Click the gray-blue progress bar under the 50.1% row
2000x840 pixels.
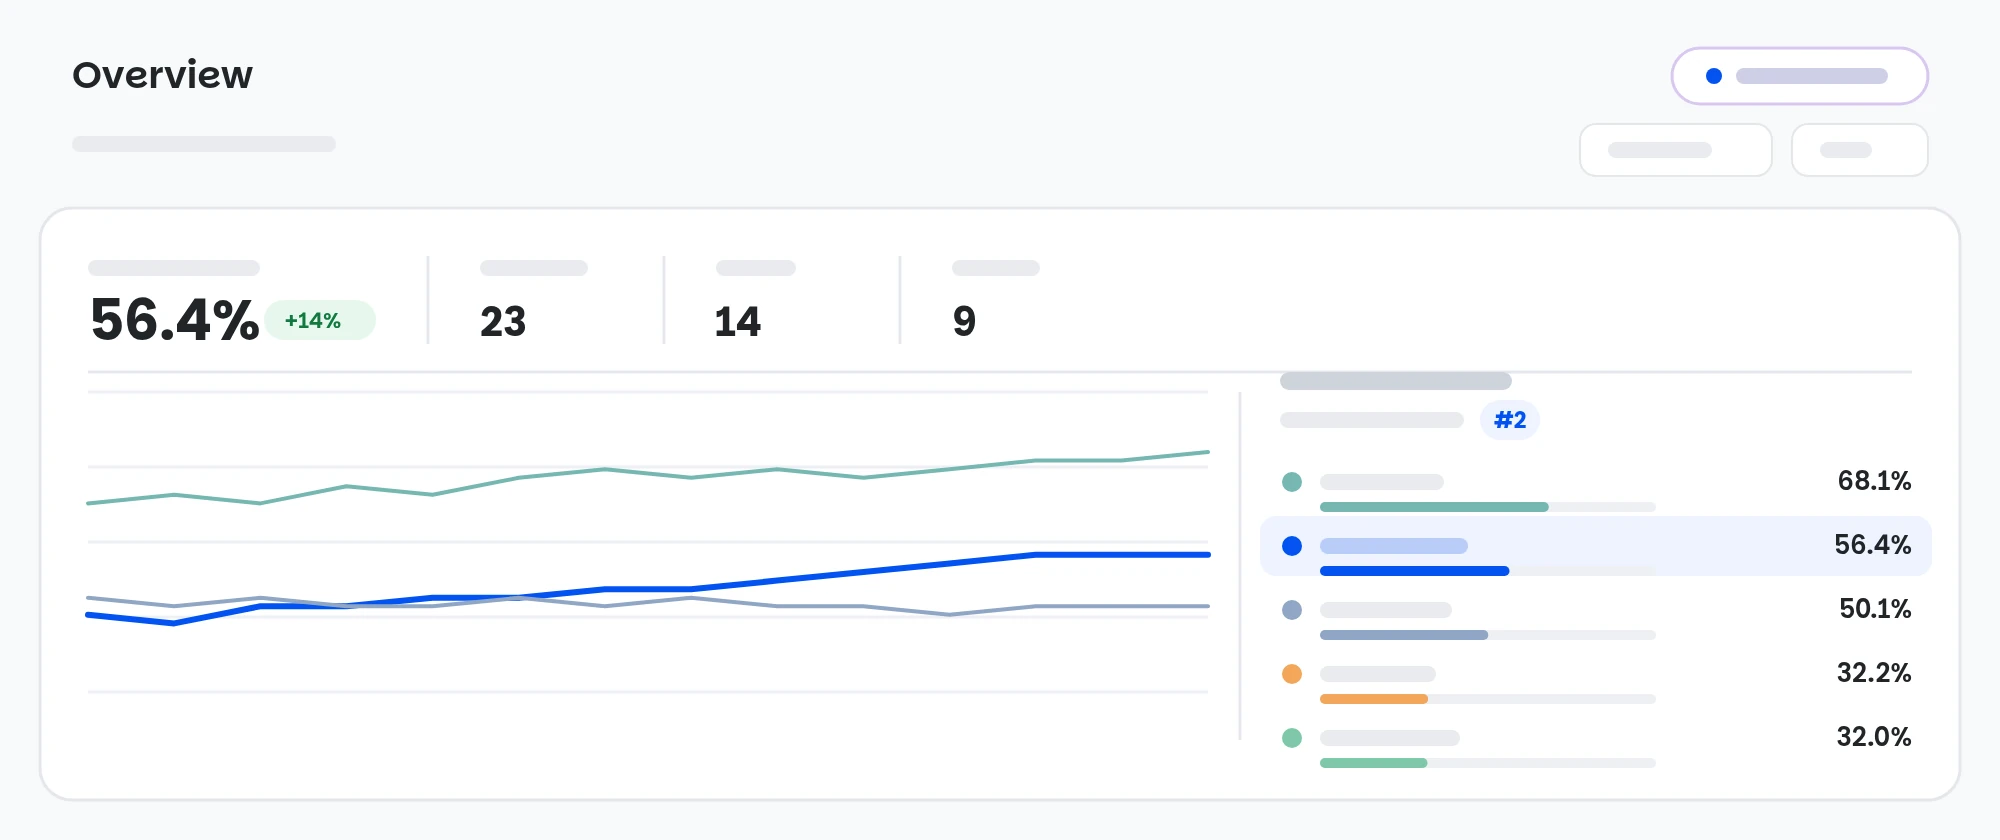click(1404, 635)
